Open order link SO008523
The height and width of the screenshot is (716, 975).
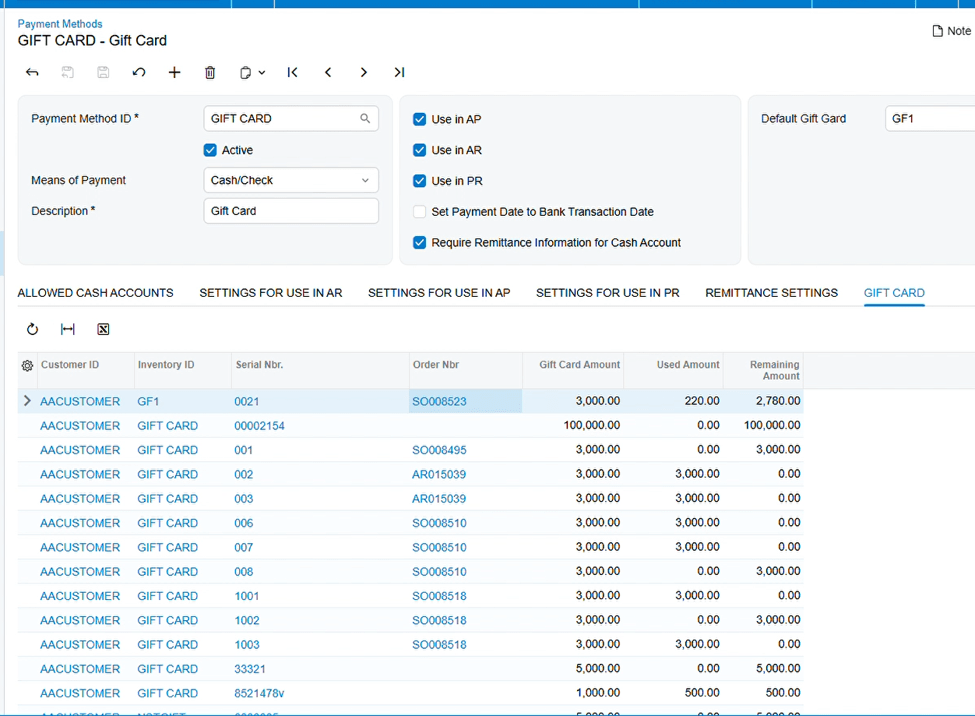pyautogui.click(x=439, y=402)
